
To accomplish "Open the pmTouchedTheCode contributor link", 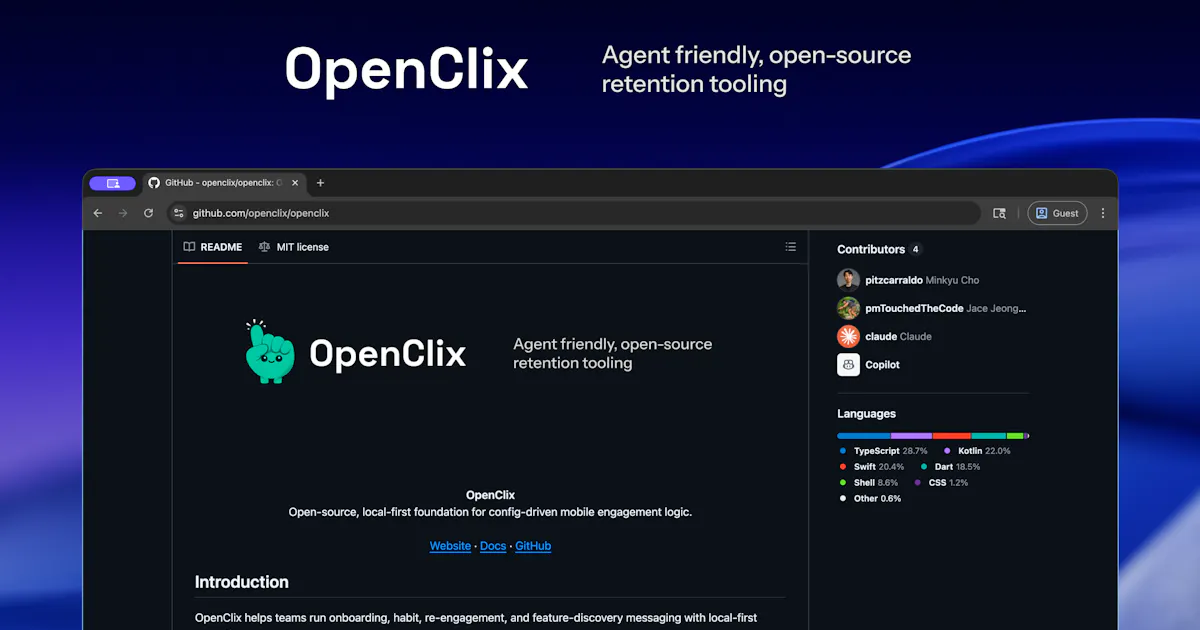I will 914,308.
